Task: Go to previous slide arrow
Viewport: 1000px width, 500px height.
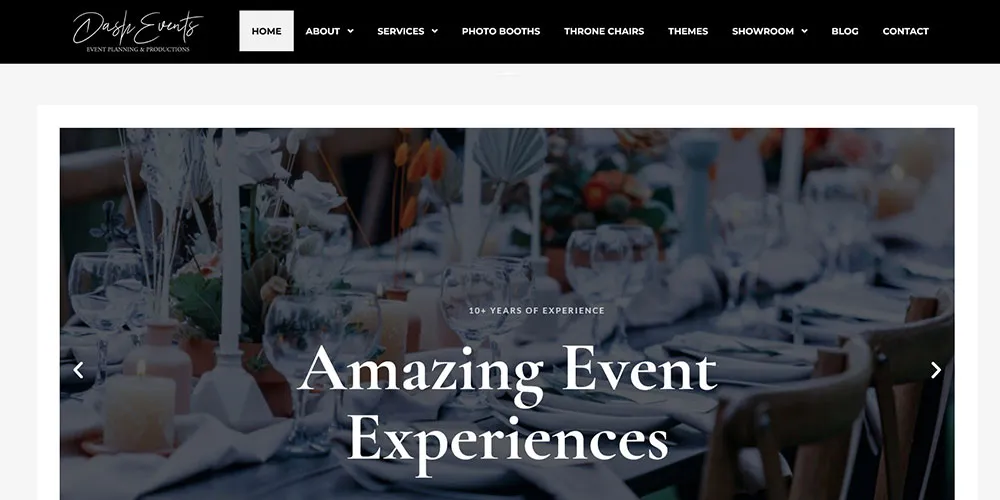Action: [78, 370]
